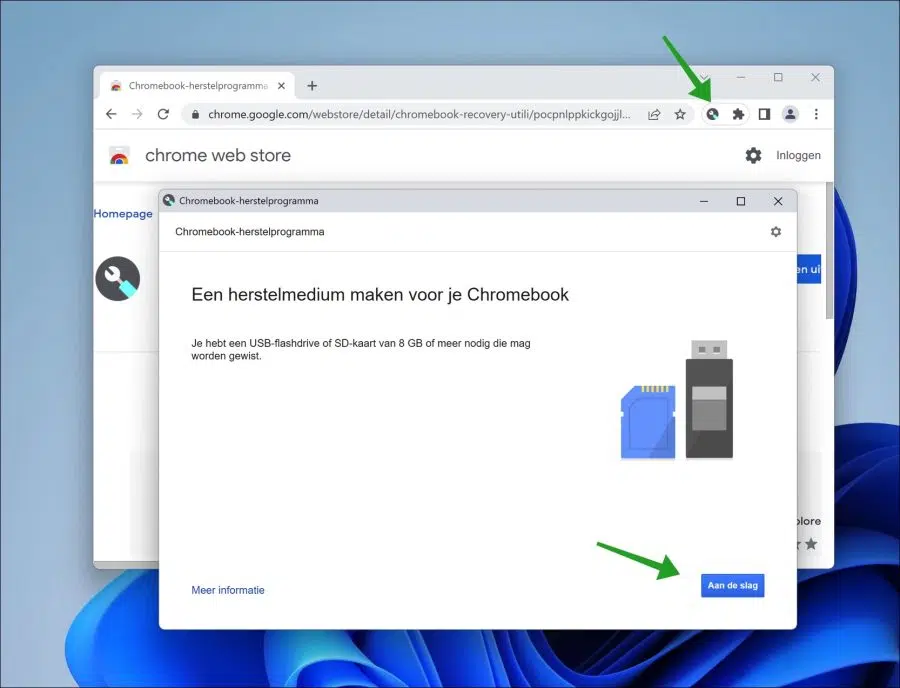Open a new tab with plus button
The width and height of the screenshot is (900, 688).
click(x=312, y=86)
